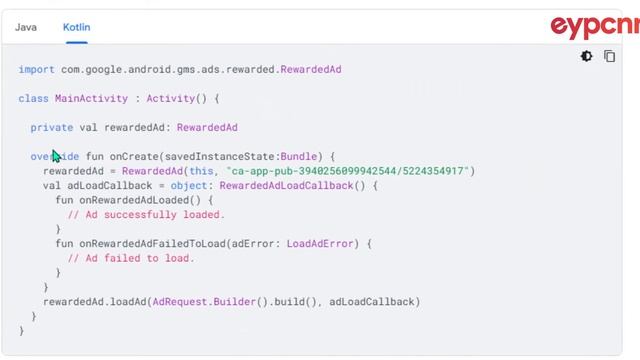640x360 pixels.
Task: Click the 'onRewardedAdLoaded()' function name
Action: point(140,200)
